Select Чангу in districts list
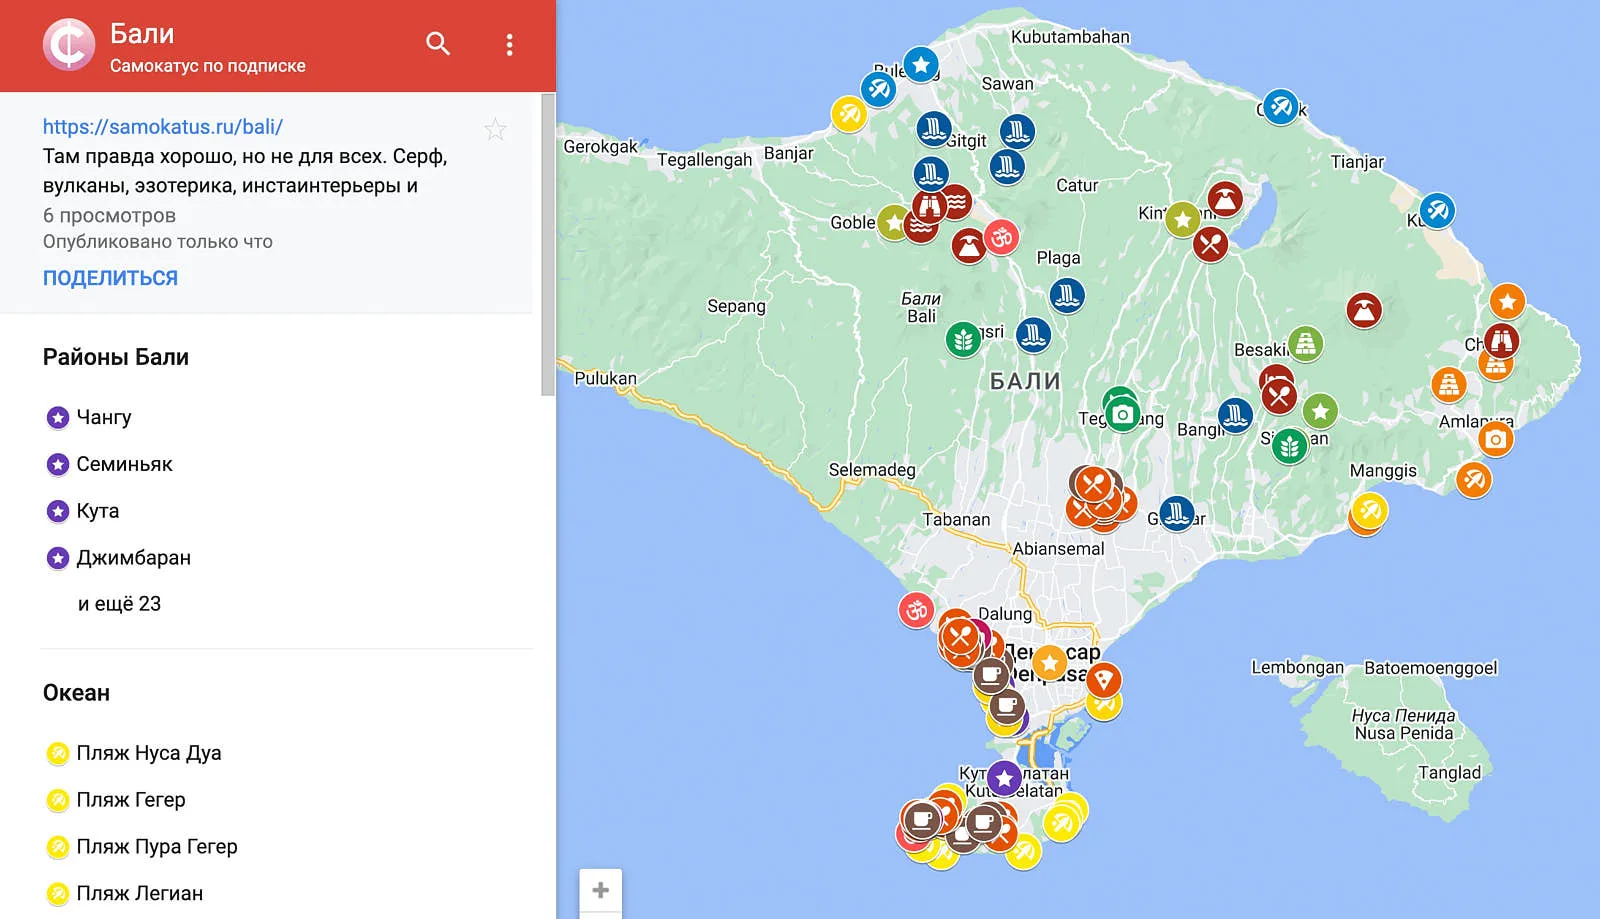Screen dimensions: 1600x919 103,417
